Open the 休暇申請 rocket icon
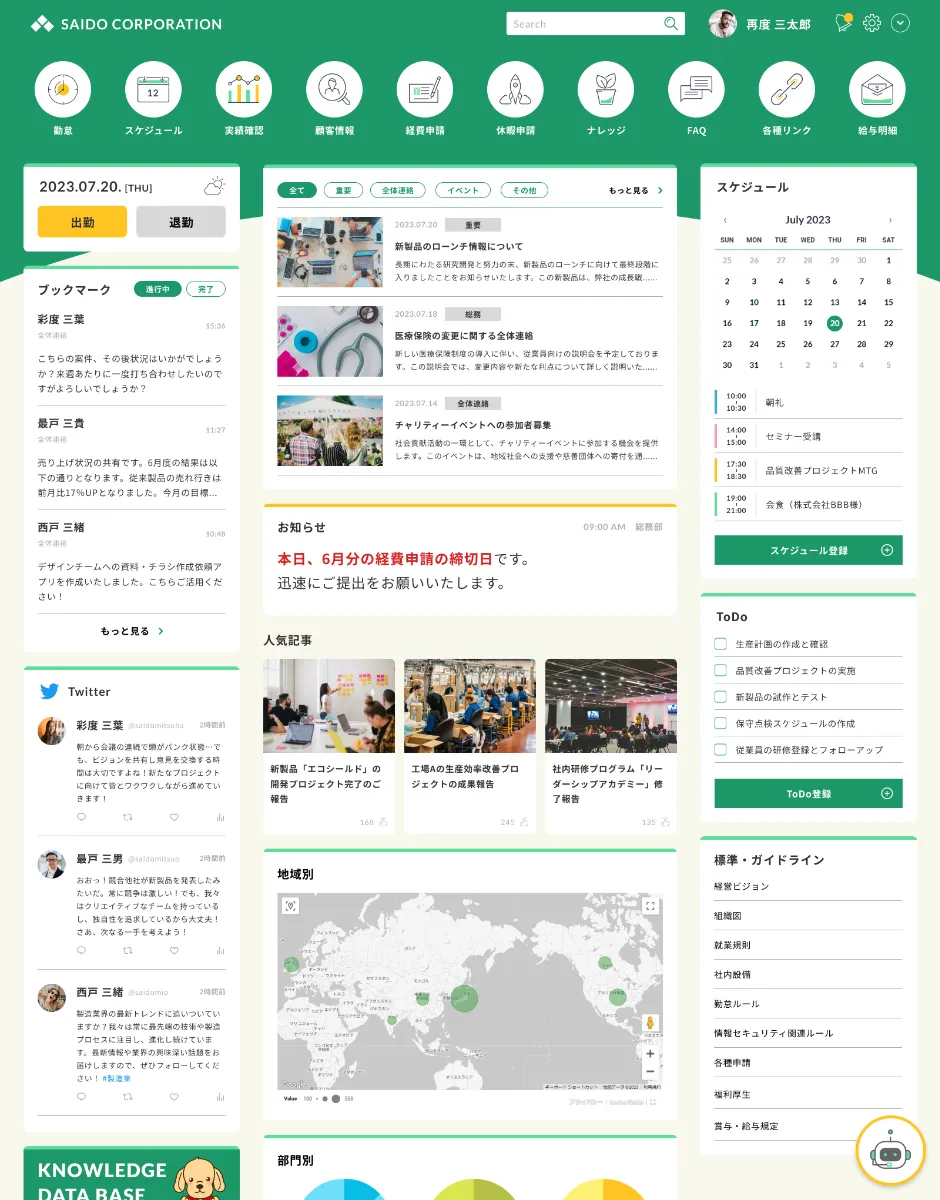Image resolution: width=940 pixels, height=1200 pixels. [x=515, y=89]
